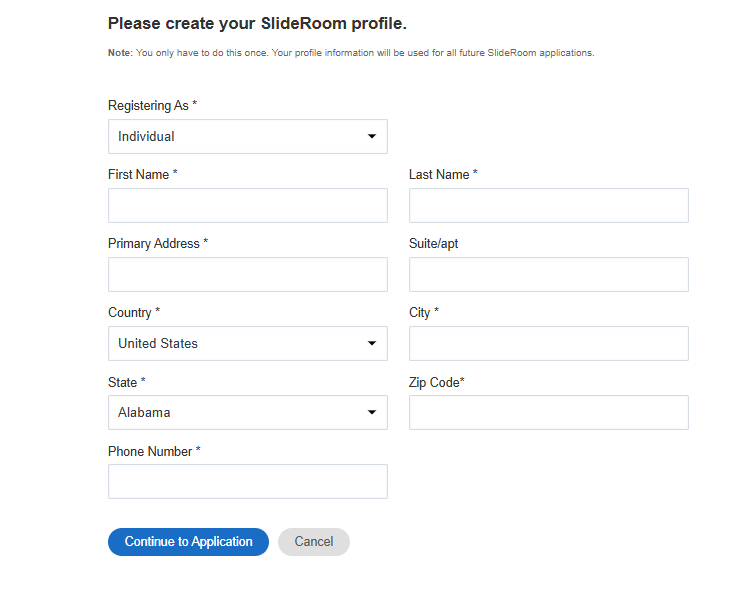Click the "Phone Number *" label text

[x=154, y=452]
